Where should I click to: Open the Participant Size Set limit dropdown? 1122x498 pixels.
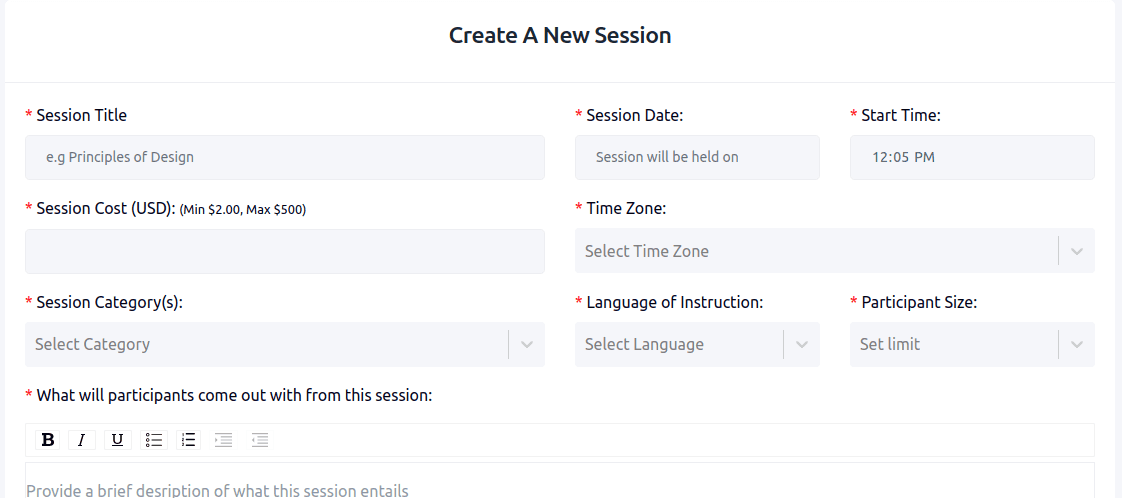(x=972, y=344)
